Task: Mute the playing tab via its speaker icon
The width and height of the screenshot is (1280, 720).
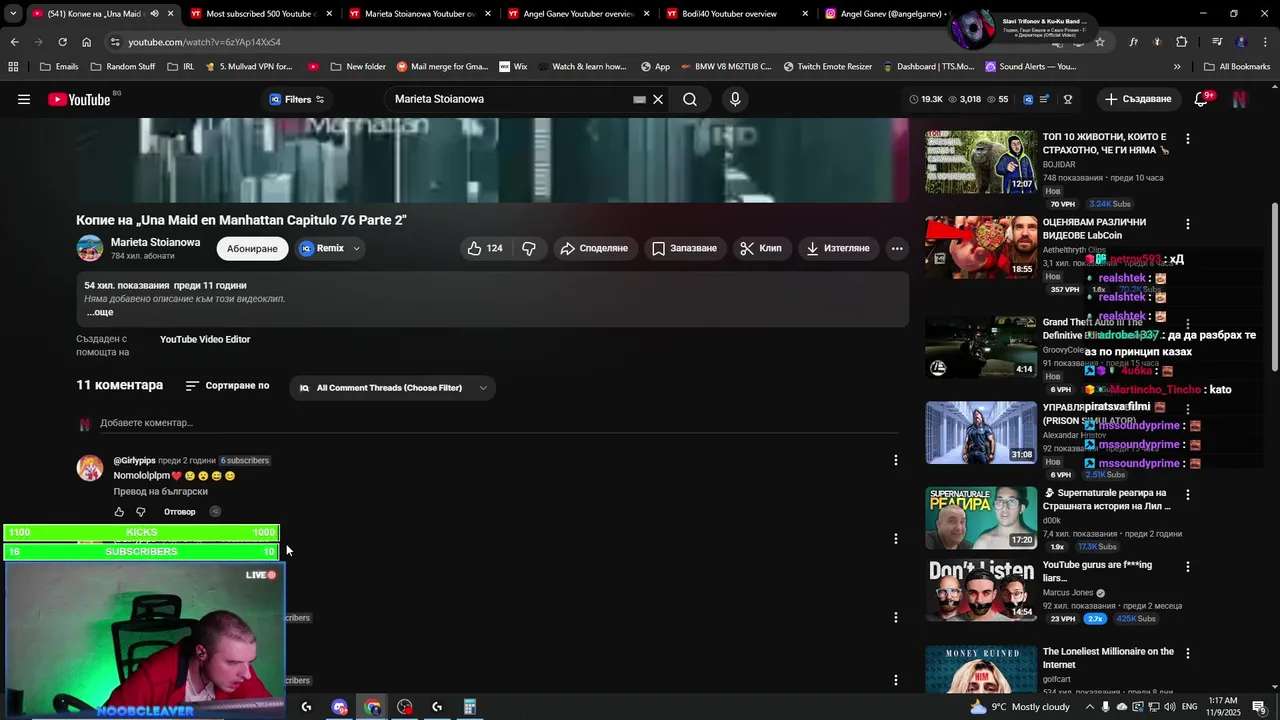Action: coord(154,14)
